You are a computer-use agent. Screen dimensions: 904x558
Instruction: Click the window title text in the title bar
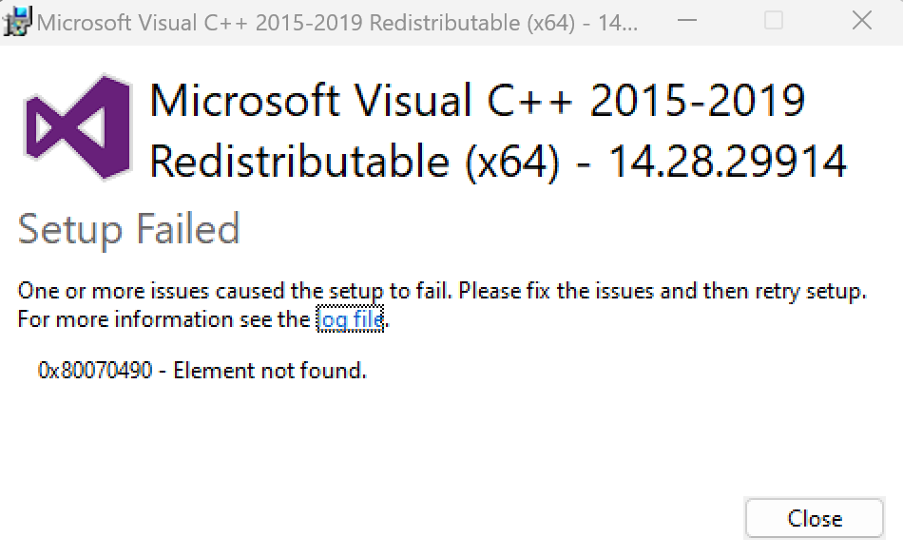coord(337,23)
